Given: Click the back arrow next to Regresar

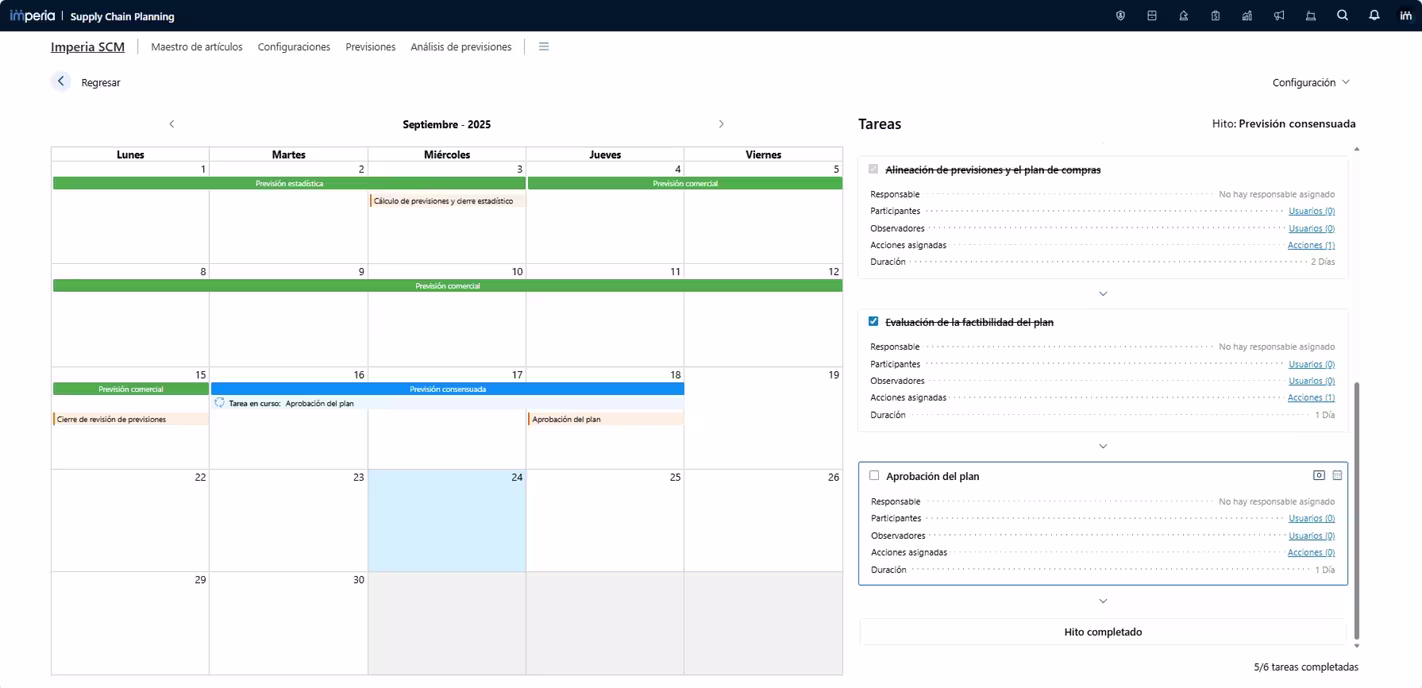Looking at the screenshot, I should pyautogui.click(x=61, y=82).
